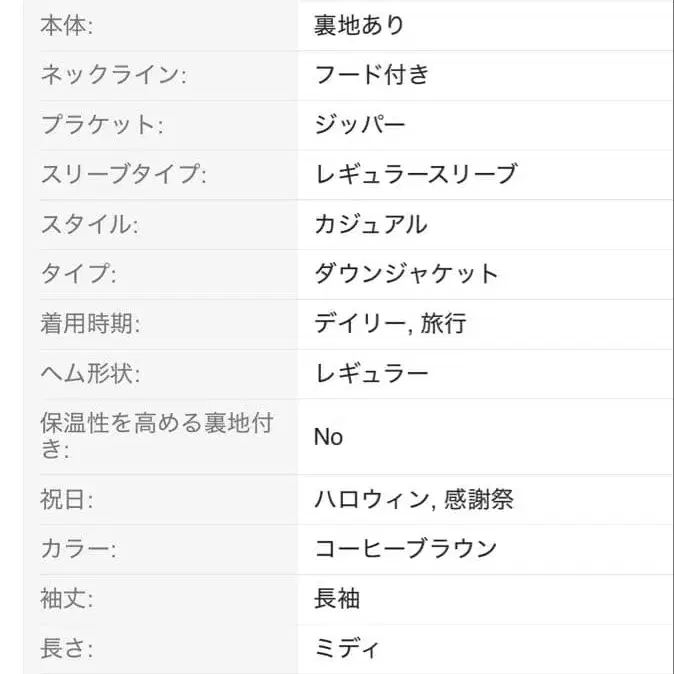The width and height of the screenshot is (674, 674).
Task: Click the スリーブタイプ label
Action: [x=123, y=174]
